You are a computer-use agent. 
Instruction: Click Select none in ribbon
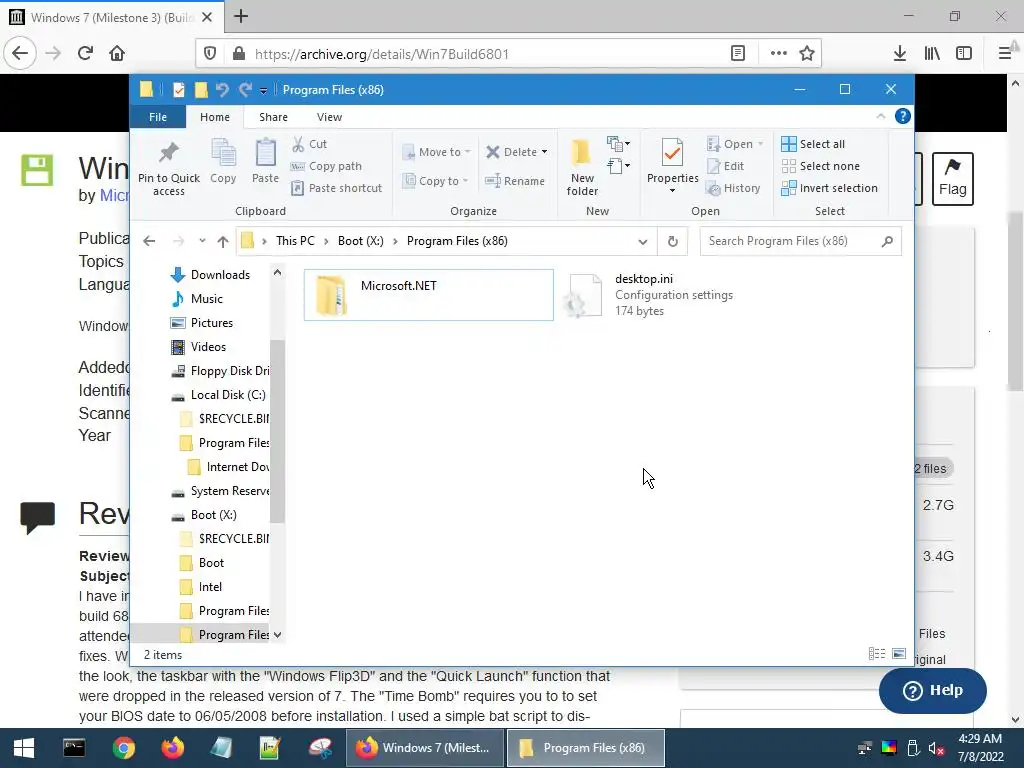[x=821, y=166]
